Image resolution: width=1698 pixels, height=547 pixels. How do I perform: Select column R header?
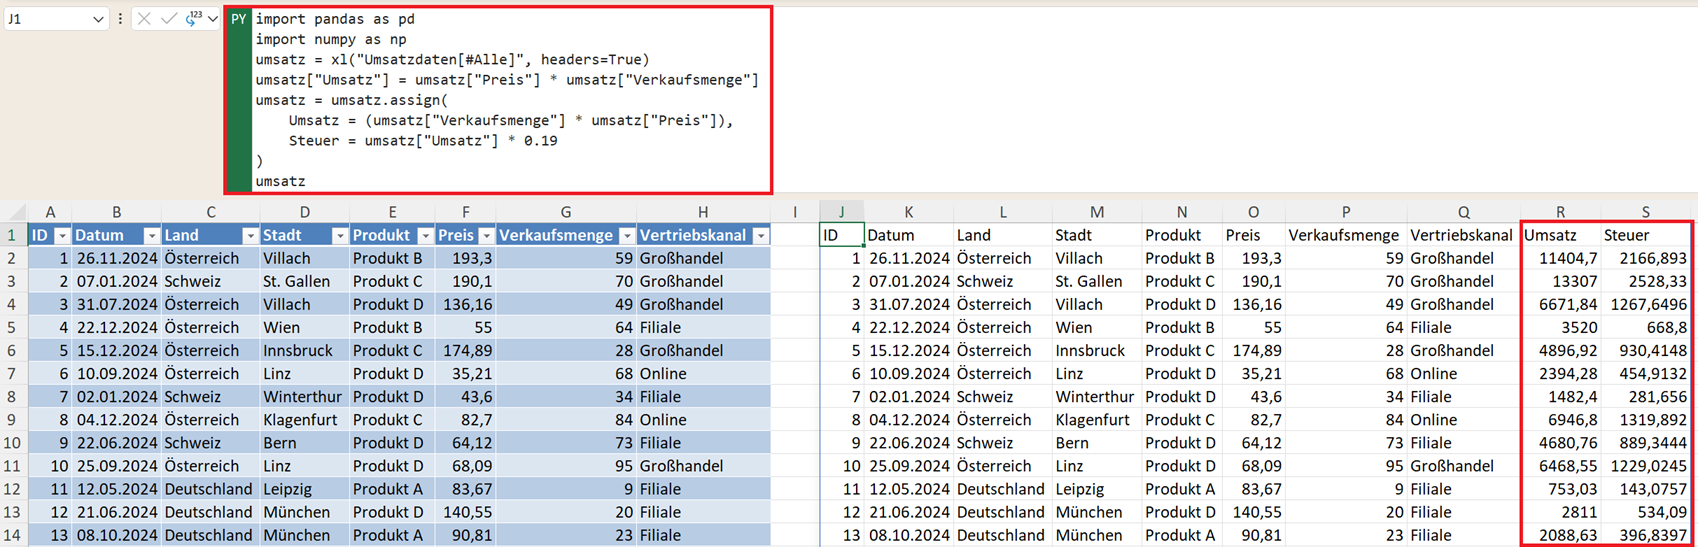click(1560, 212)
